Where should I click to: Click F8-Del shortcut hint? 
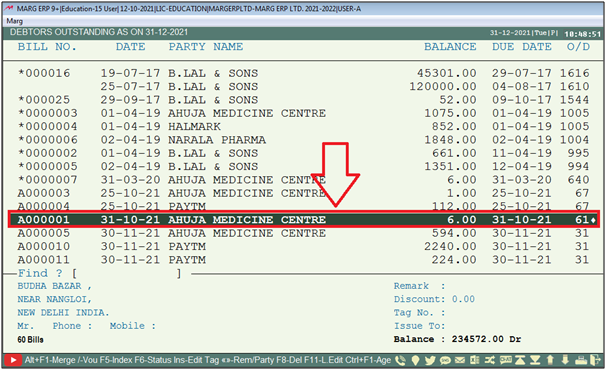click(x=289, y=360)
